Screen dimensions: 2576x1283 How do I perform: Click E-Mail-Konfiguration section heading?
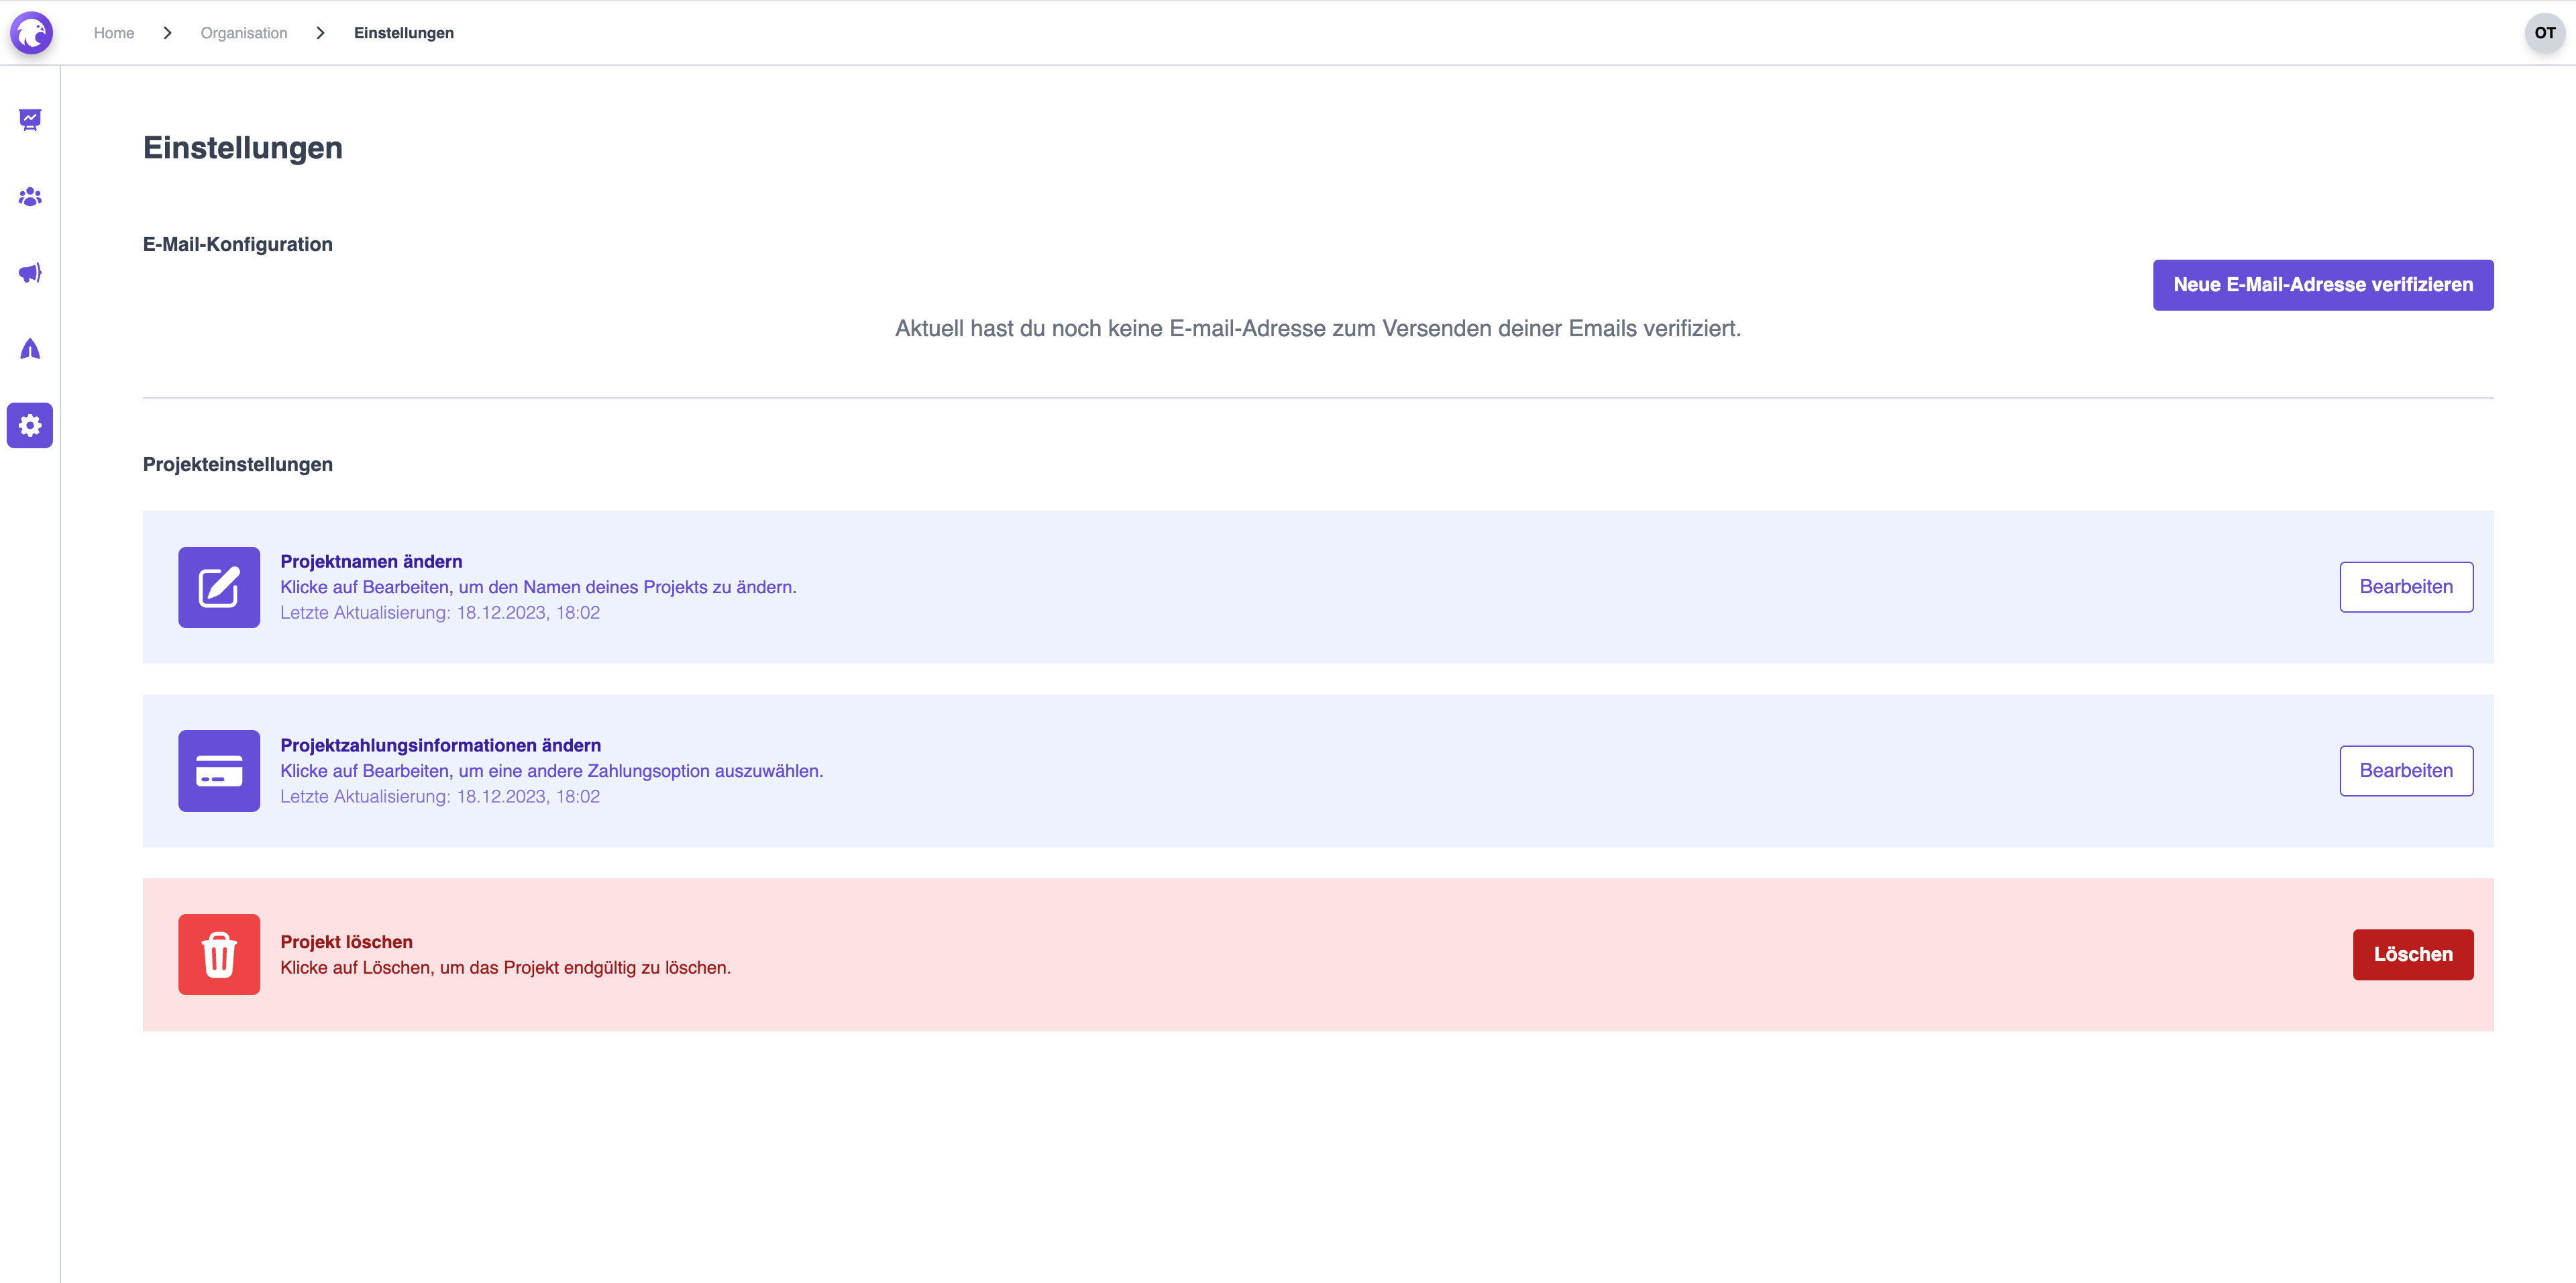238,245
